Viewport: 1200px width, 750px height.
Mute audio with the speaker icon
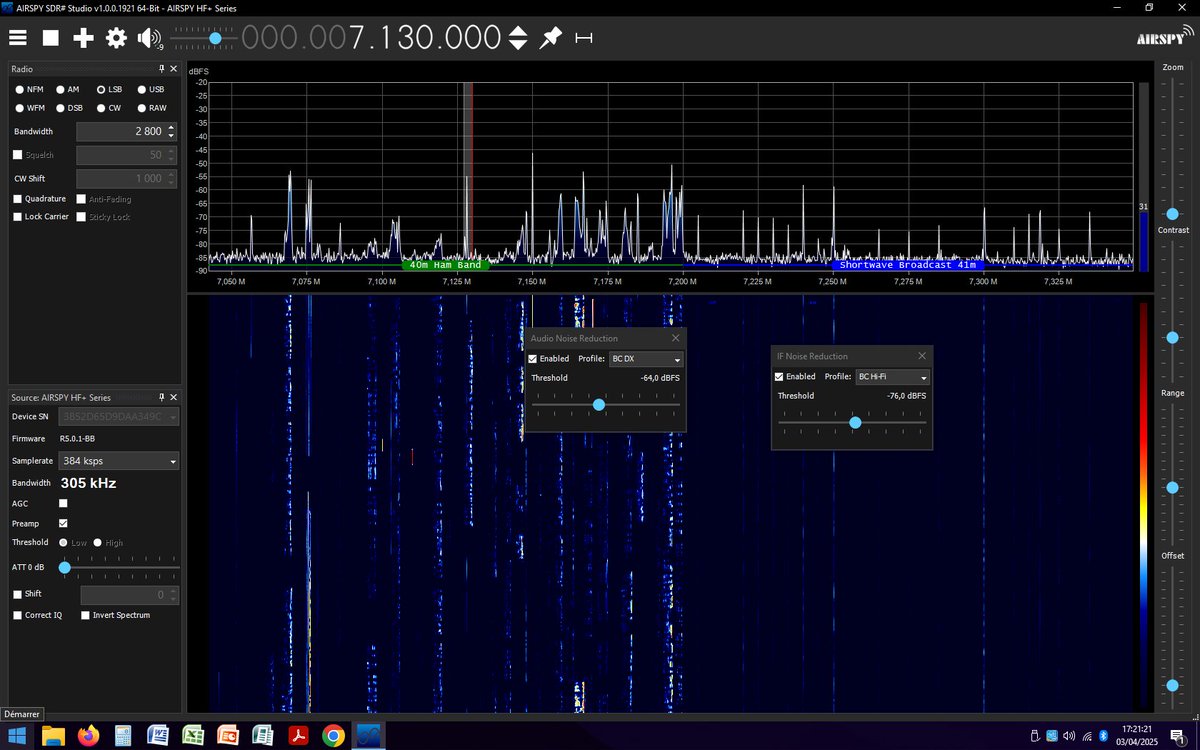click(149, 38)
